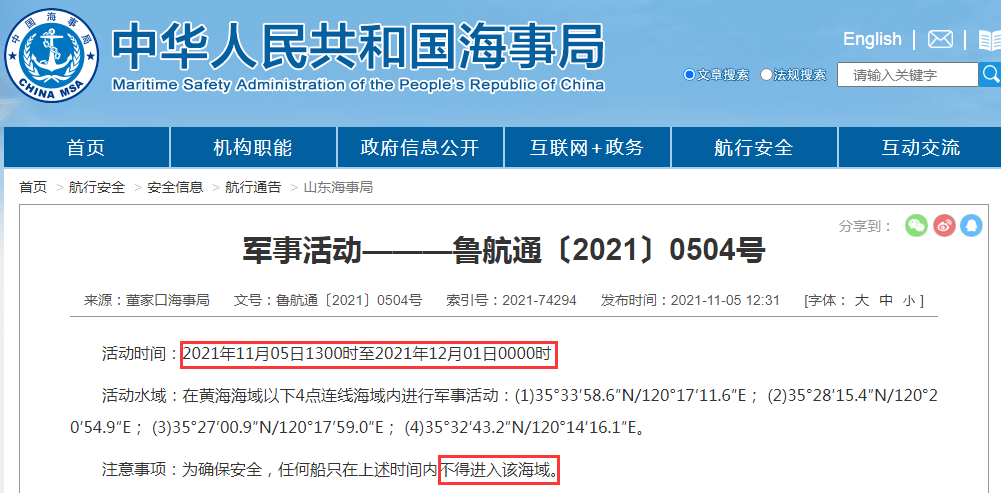
Task: Open 航行安全 navigation tab
Action: 754,148
